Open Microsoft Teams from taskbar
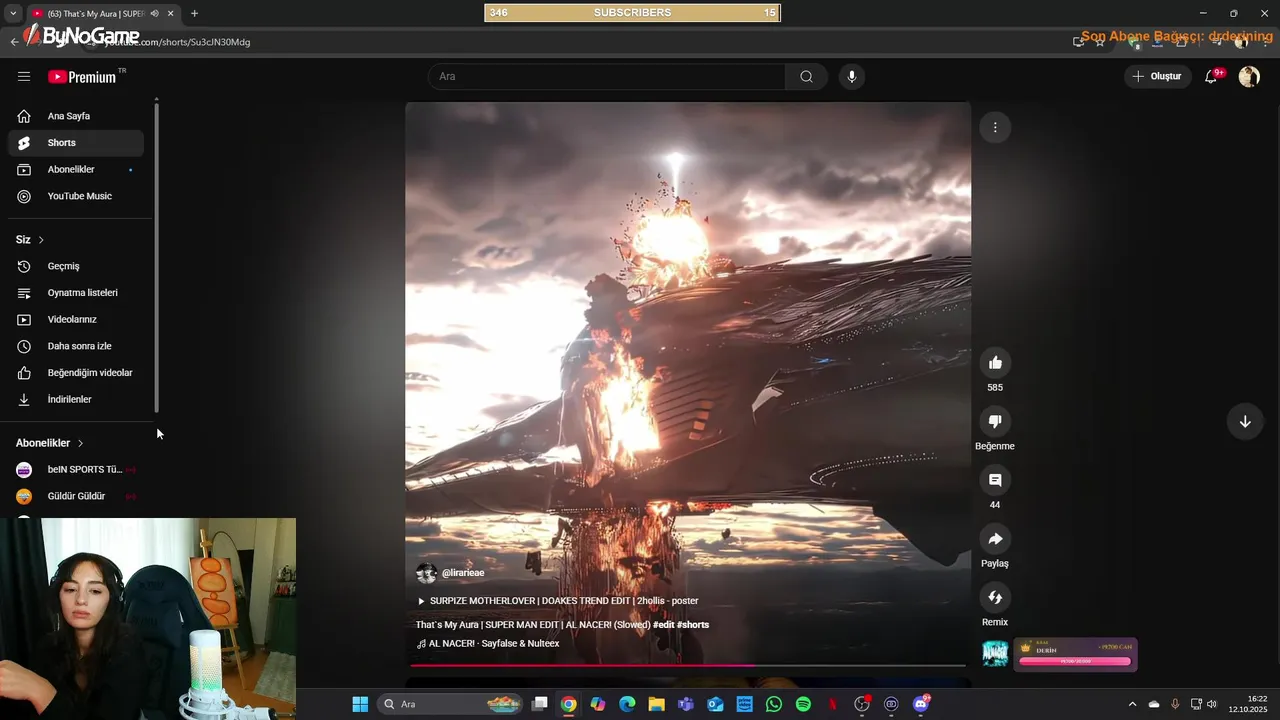This screenshot has width=1280, height=720. pos(686,704)
